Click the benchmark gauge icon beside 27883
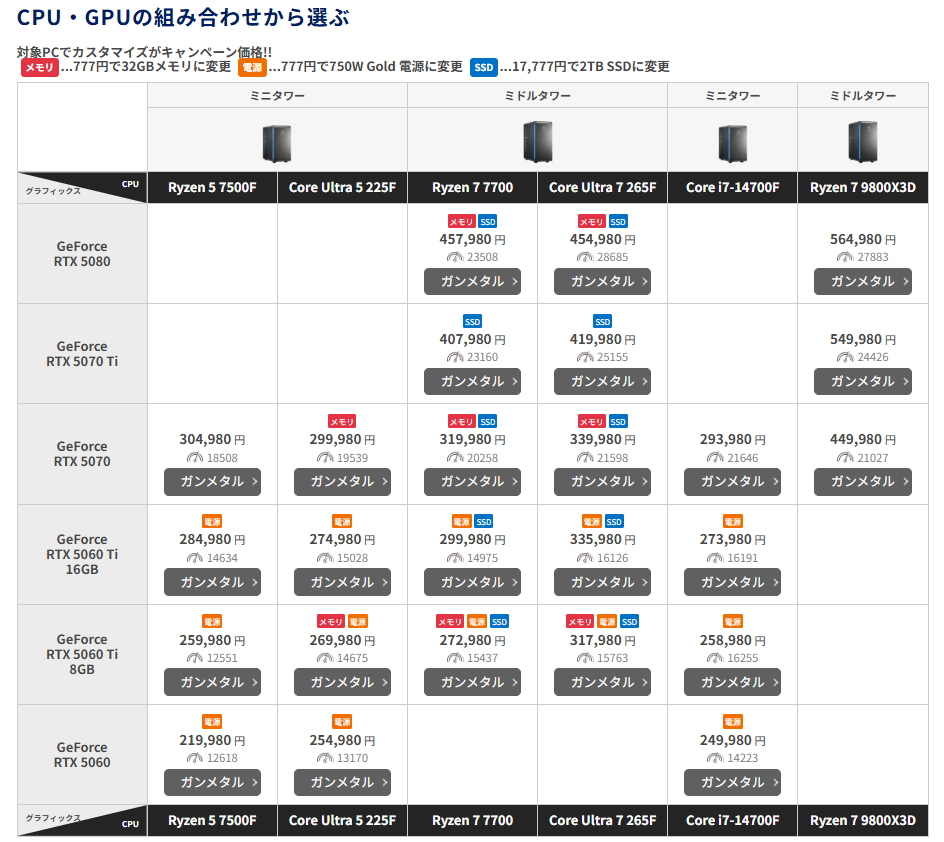 [845, 257]
